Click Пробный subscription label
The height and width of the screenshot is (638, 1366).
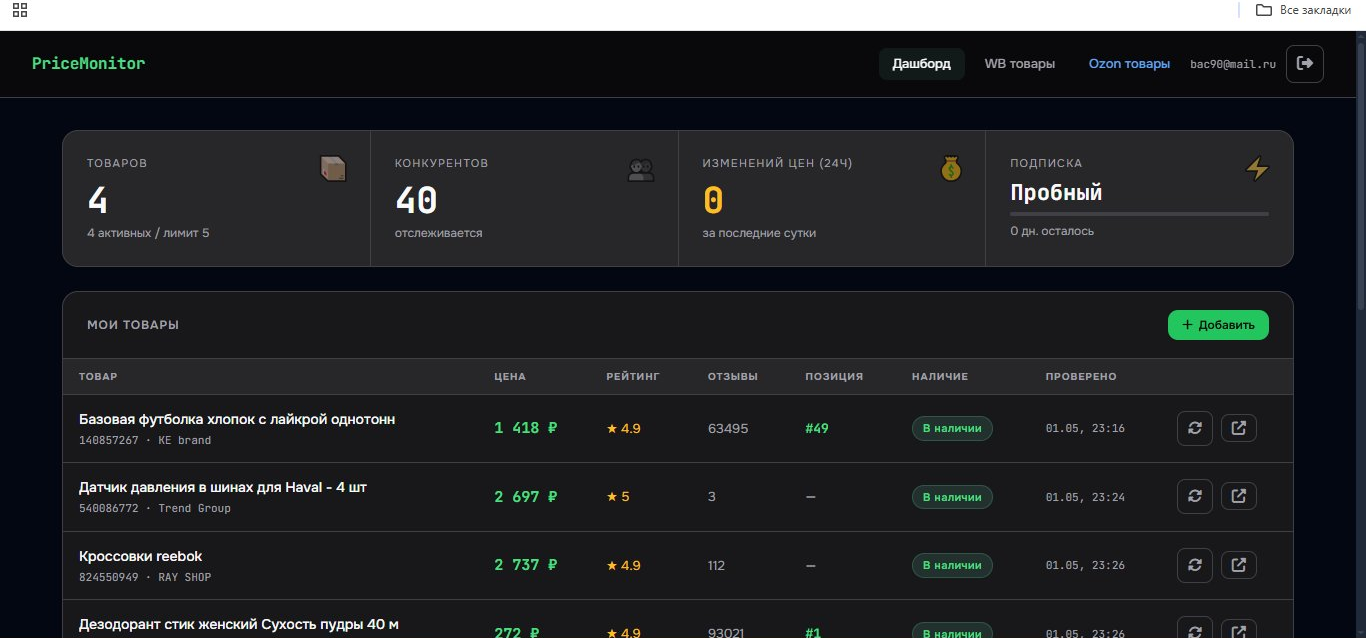[x=1056, y=193]
